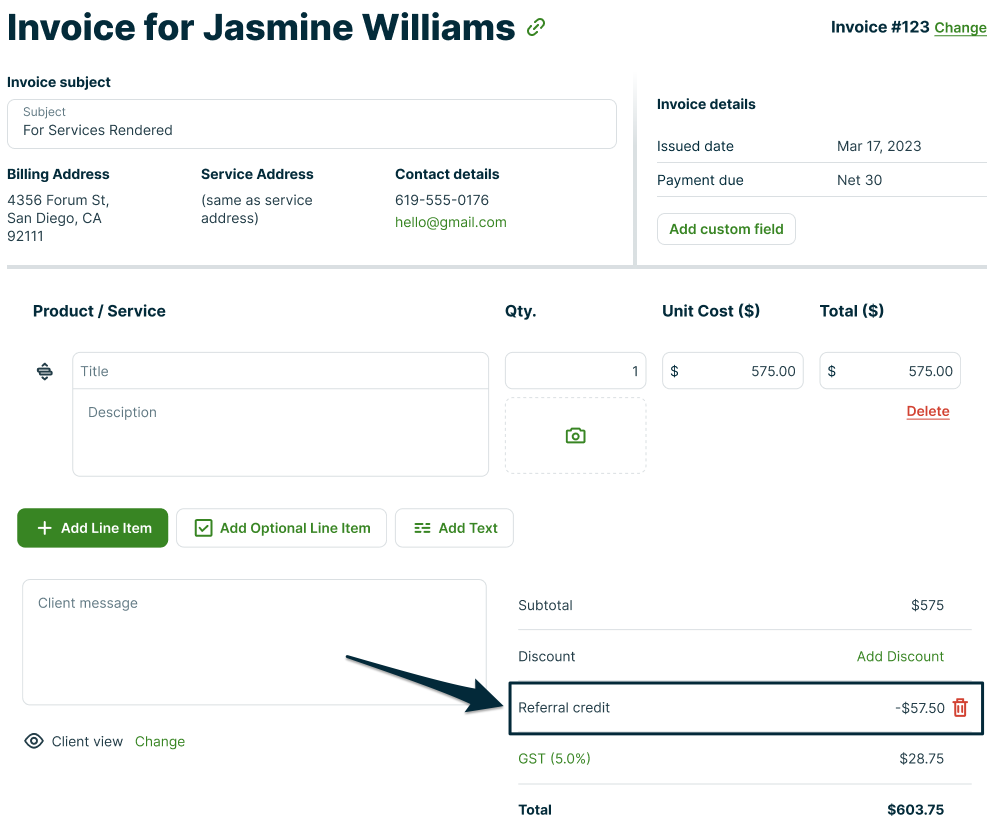Click the line item description text area
This screenshot has height=829, width=1002.
pyautogui.click(x=280, y=433)
